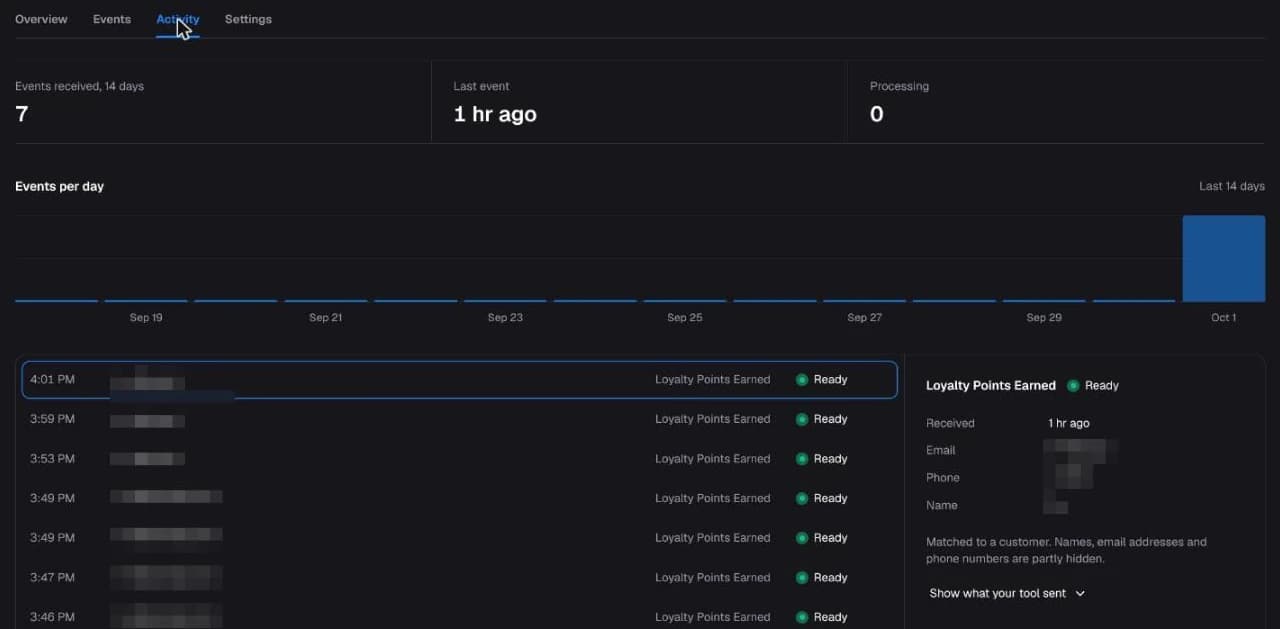
Task: Select the 3:53 PM event row
Action: pyautogui.click(x=460, y=459)
